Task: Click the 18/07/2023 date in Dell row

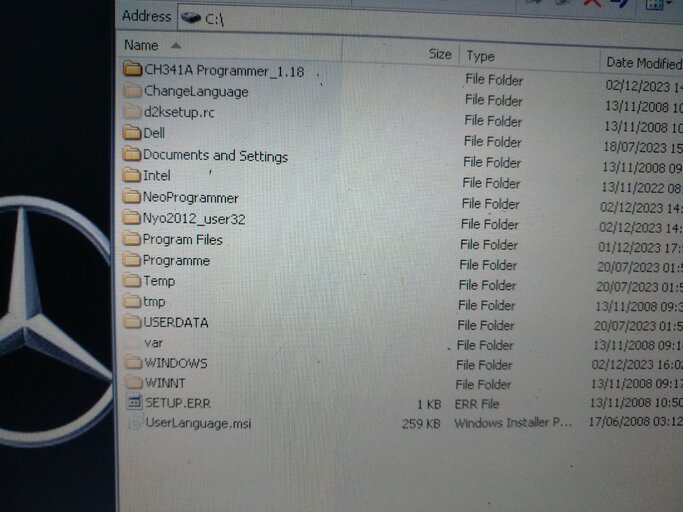Action: pyautogui.click(x=642, y=147)
